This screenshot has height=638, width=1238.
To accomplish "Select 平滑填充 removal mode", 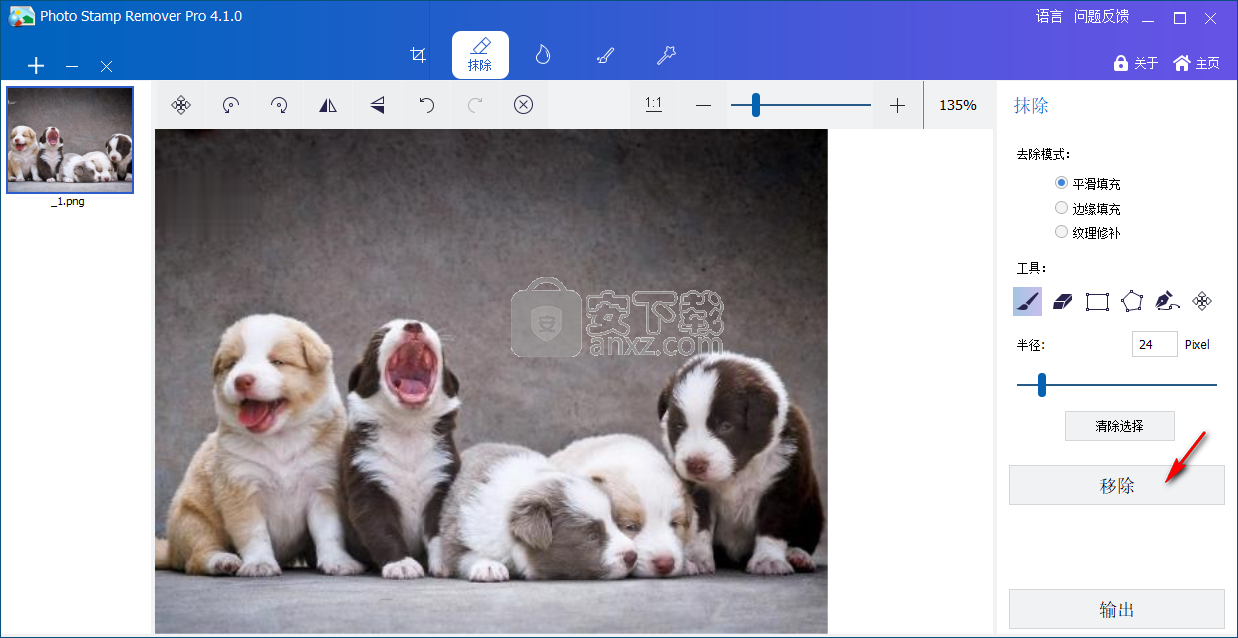I will 1062,183.
